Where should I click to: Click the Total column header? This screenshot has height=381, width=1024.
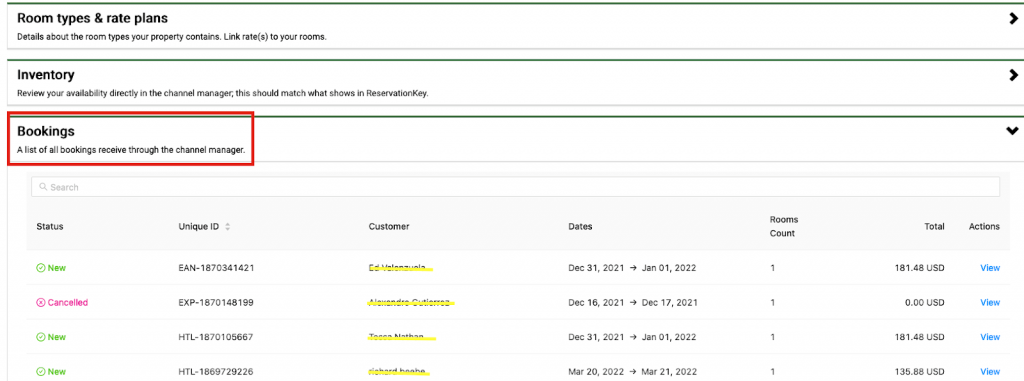(x=934, y=227)
